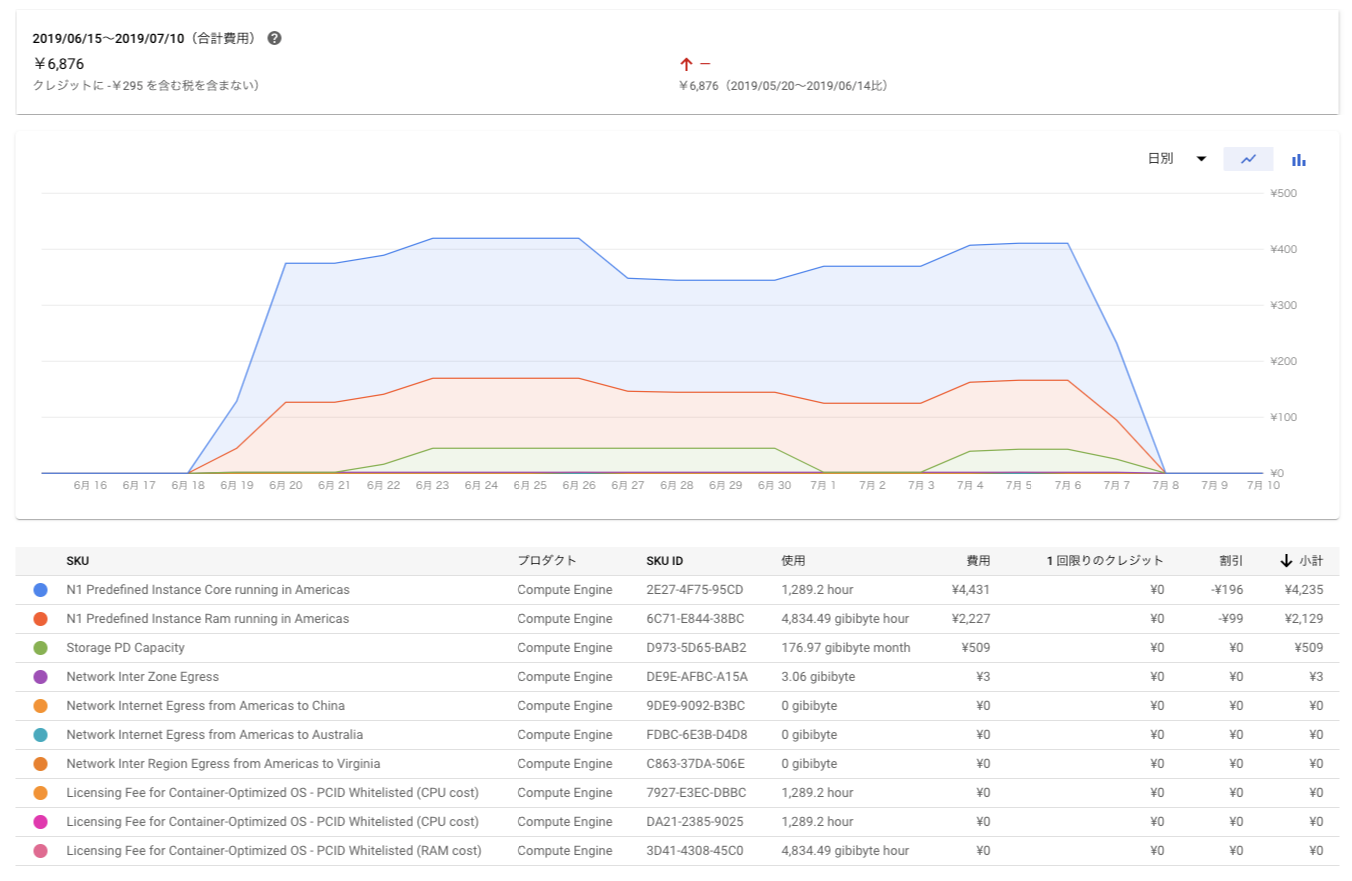Screen dimensions: 1352x881
Task: Click the 6月 23 axis date label
Action: point(432,485)
